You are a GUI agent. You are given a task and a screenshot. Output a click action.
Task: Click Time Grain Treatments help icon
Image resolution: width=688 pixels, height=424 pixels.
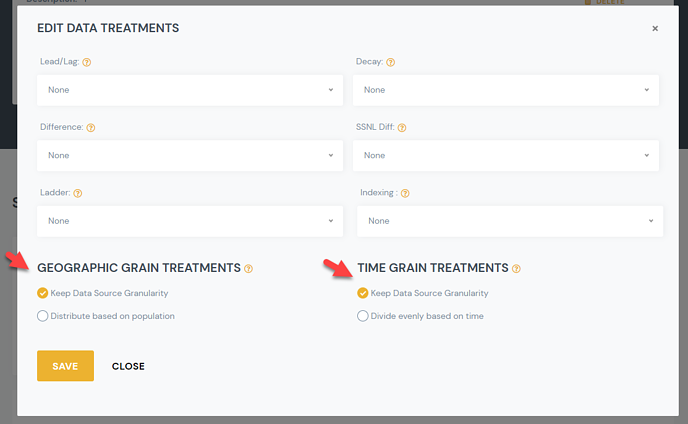[x=517, y=268]
